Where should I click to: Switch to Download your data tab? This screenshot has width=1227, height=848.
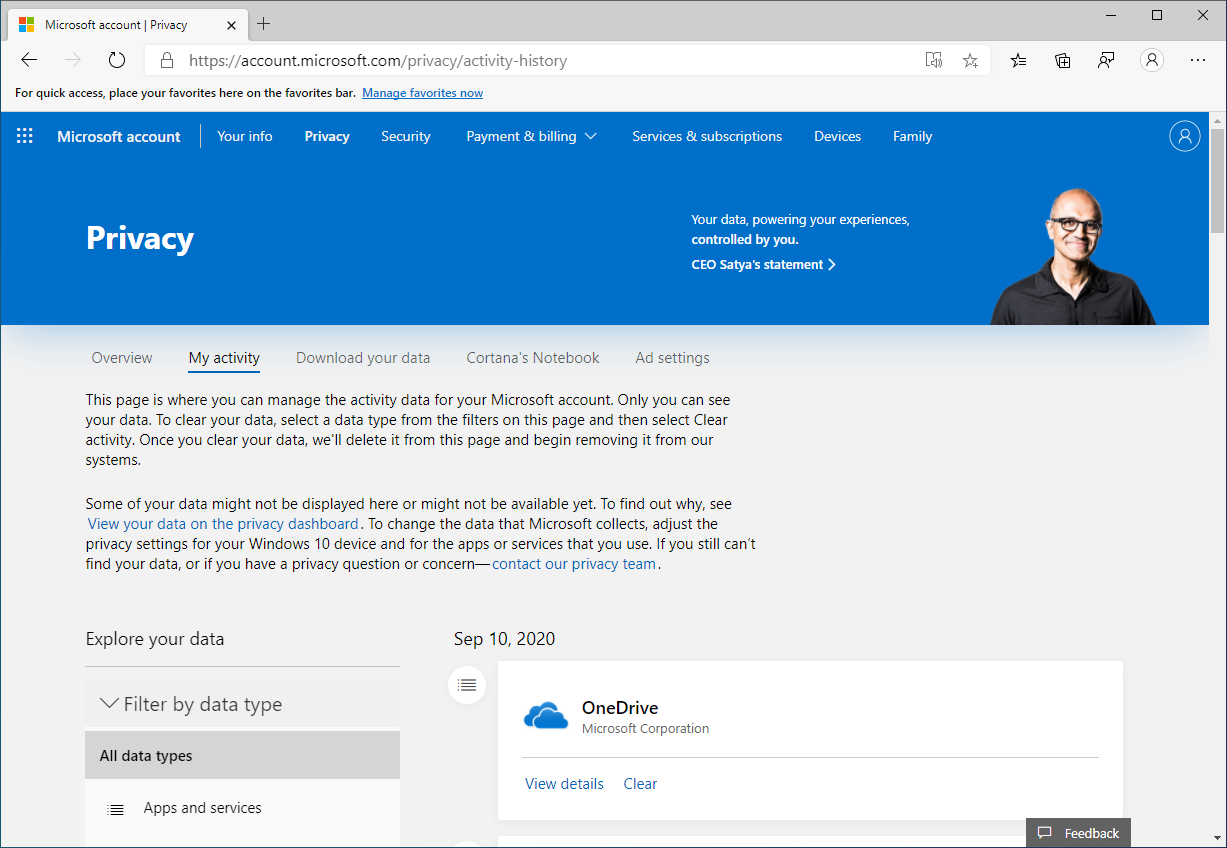tap(363, 358)
